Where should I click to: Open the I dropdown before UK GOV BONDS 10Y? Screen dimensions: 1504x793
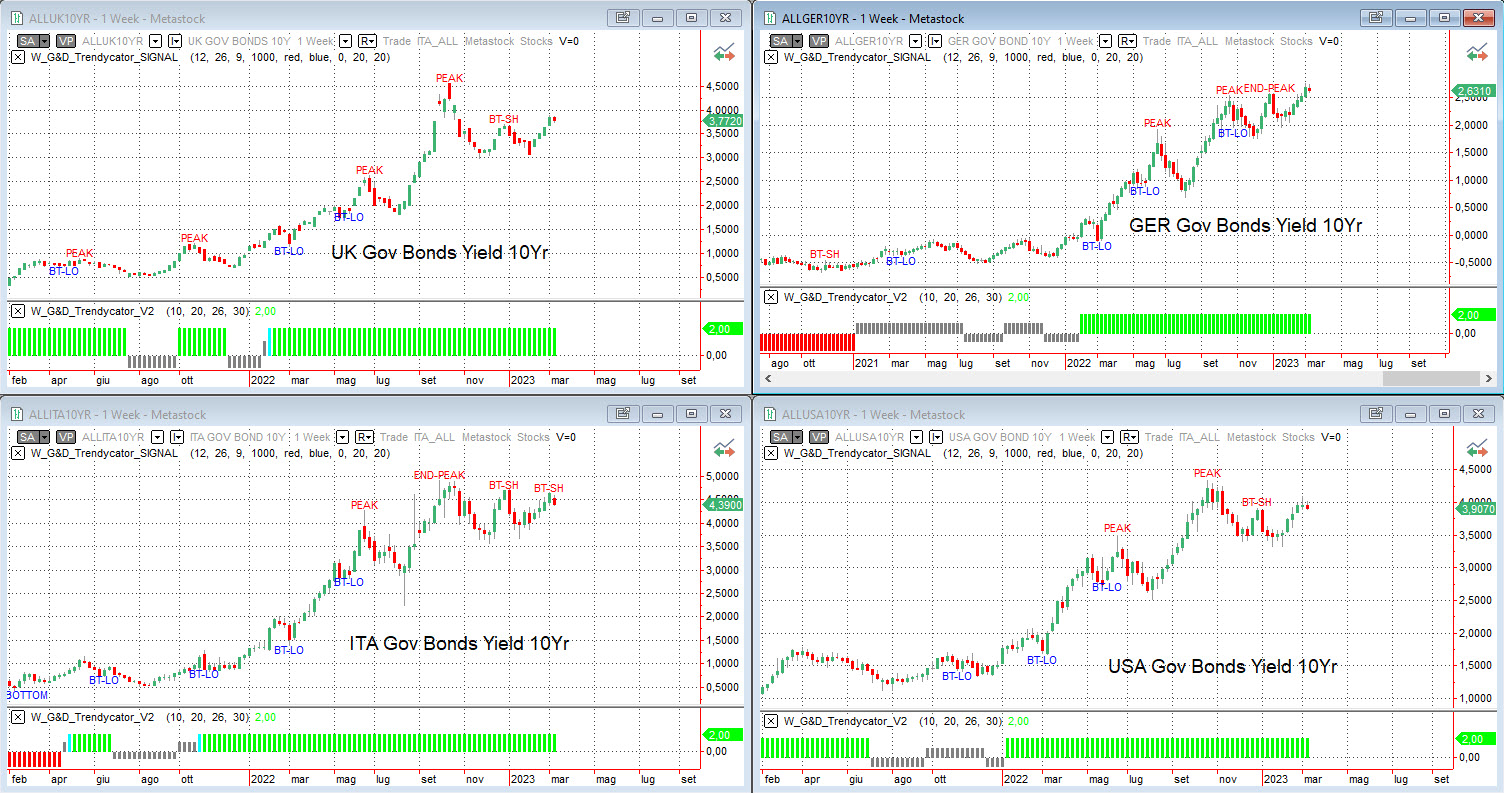(x=175, y=41)
